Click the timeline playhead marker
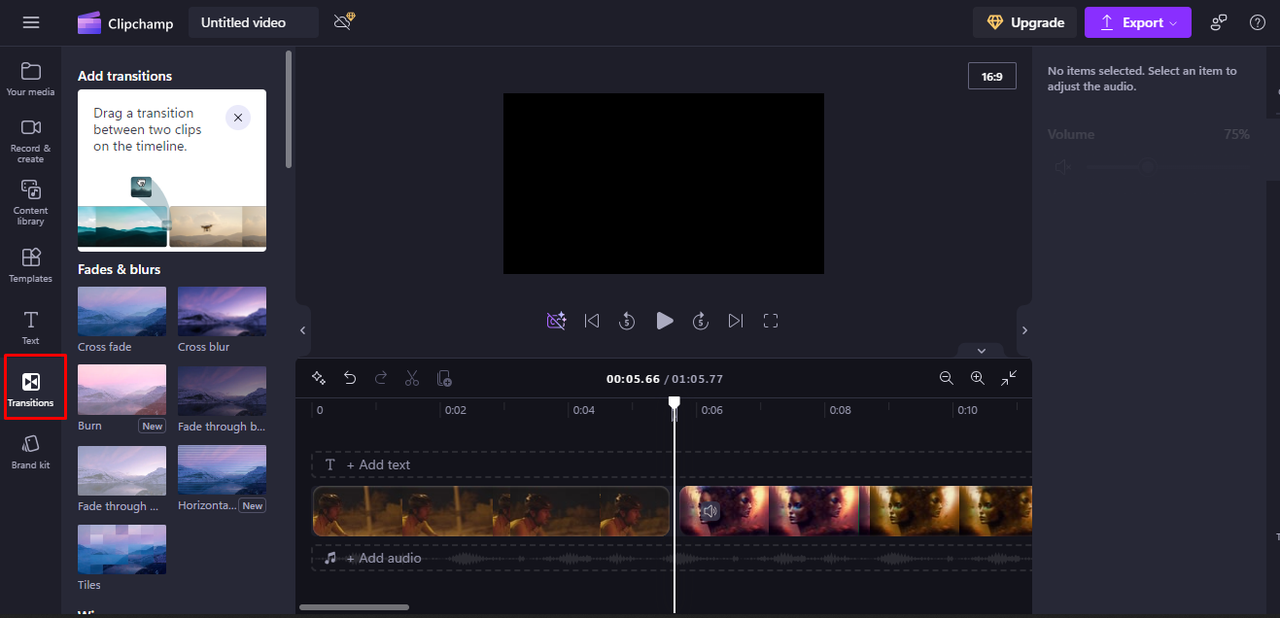The width and height of the screenshot is (1280, 618). click(674, 403)
